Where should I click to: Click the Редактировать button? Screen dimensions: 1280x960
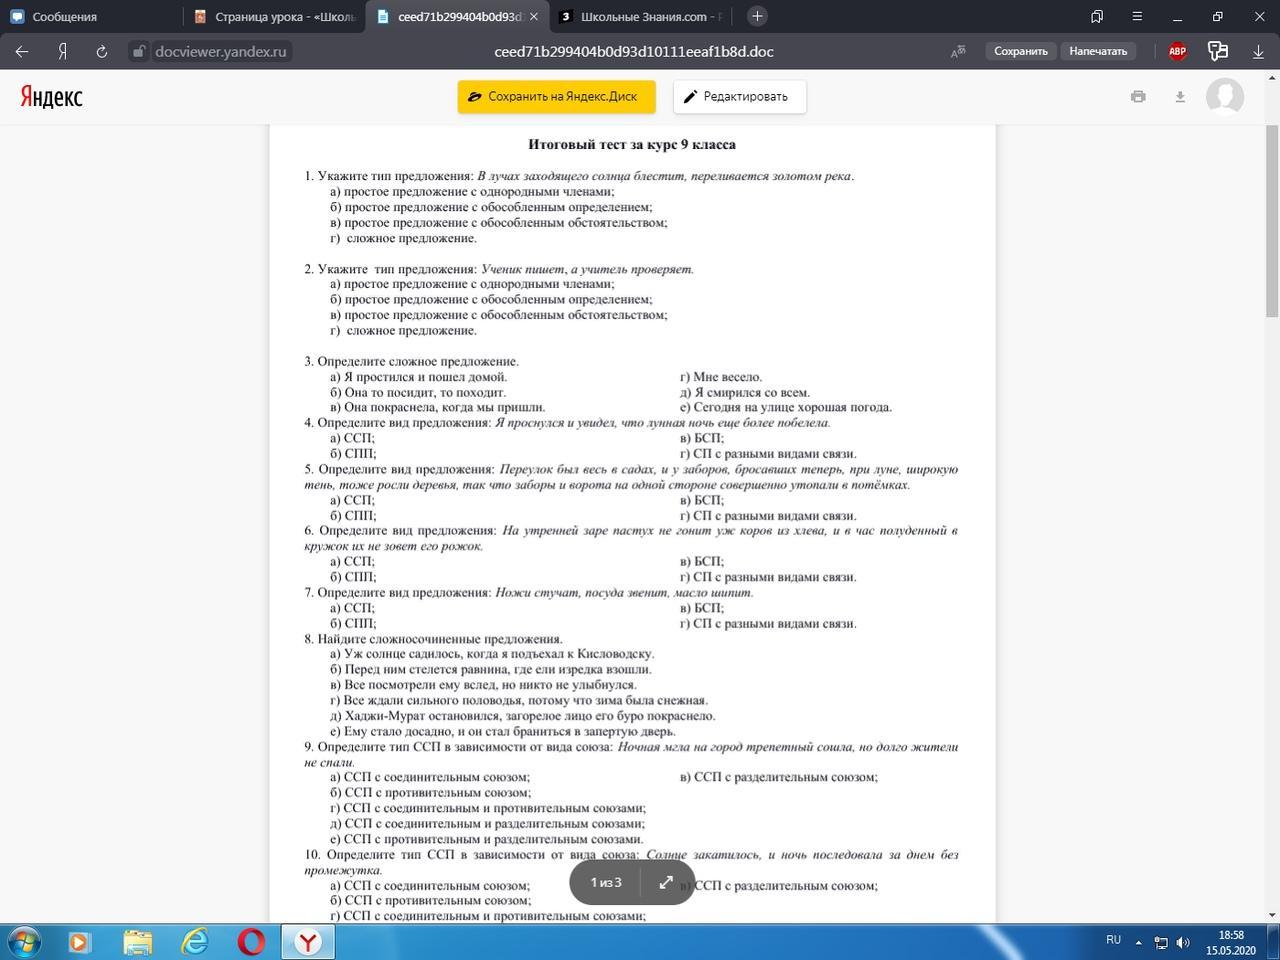click(x=739, y=97)
